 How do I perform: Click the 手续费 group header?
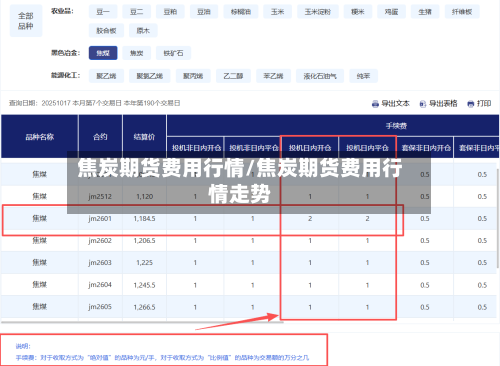(x=396, y=126)
